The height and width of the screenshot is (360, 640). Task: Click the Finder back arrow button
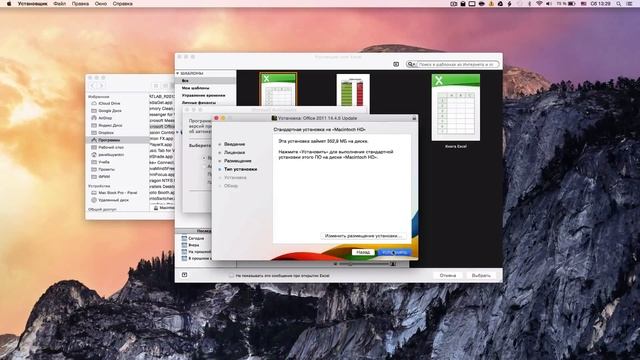(x=93, y=86)
